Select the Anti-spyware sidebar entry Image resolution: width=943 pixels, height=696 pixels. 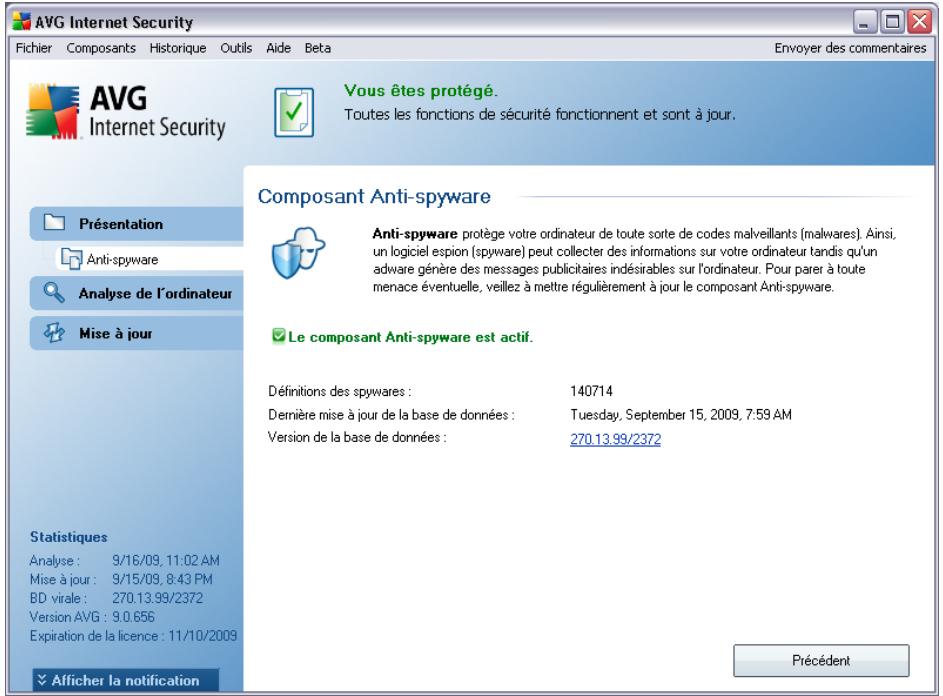(x=150, y=259)
